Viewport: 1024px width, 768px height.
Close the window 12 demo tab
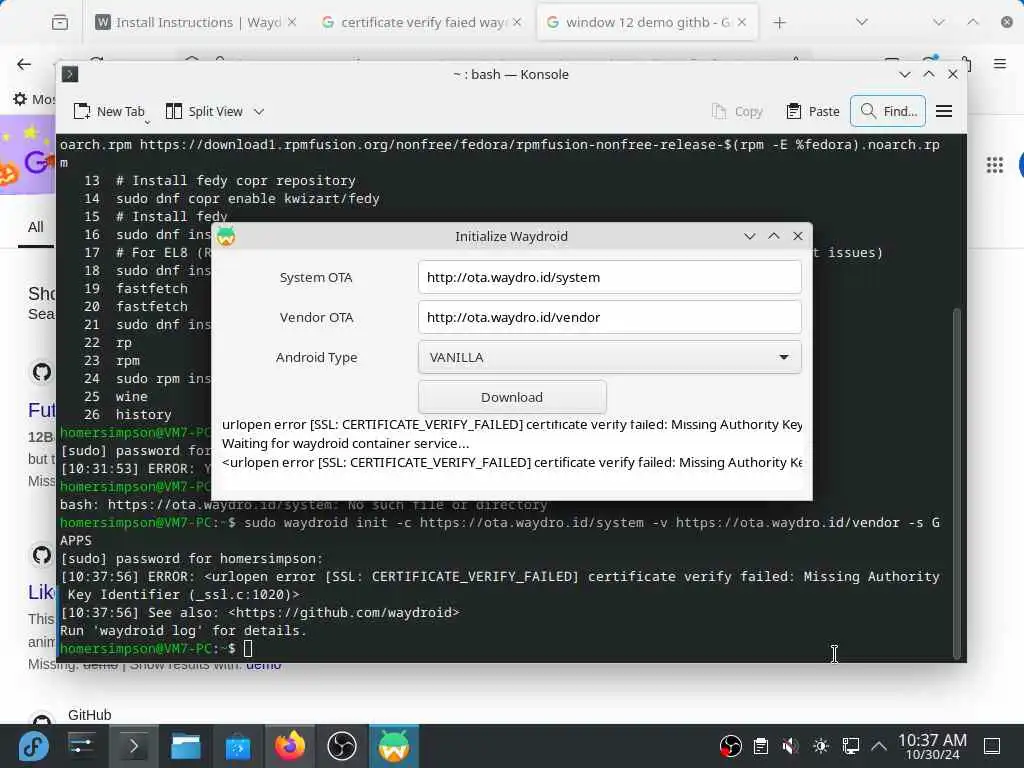point(742,22)
